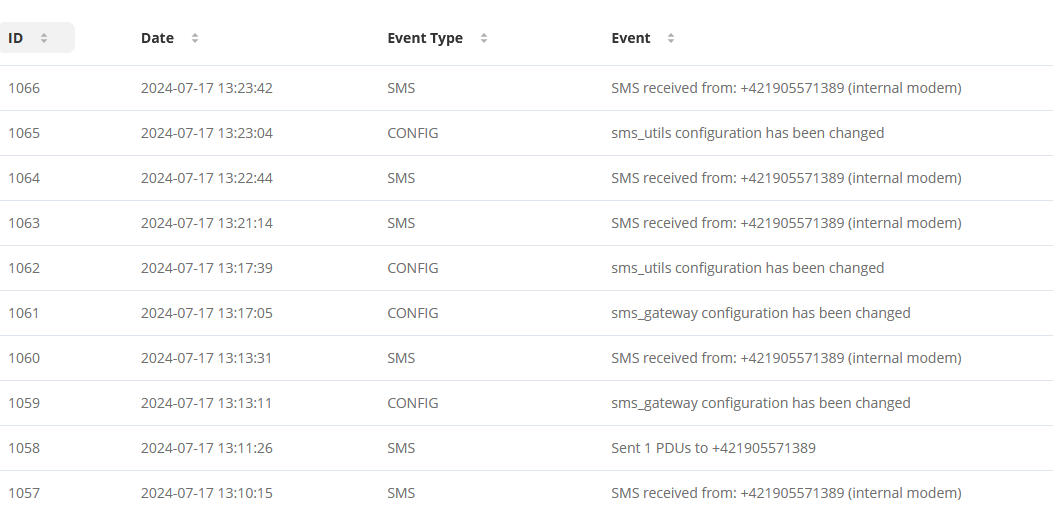Click the Sent 1 PDUs to +421905571389 event
1053x509 pixels.
[713, 448]
